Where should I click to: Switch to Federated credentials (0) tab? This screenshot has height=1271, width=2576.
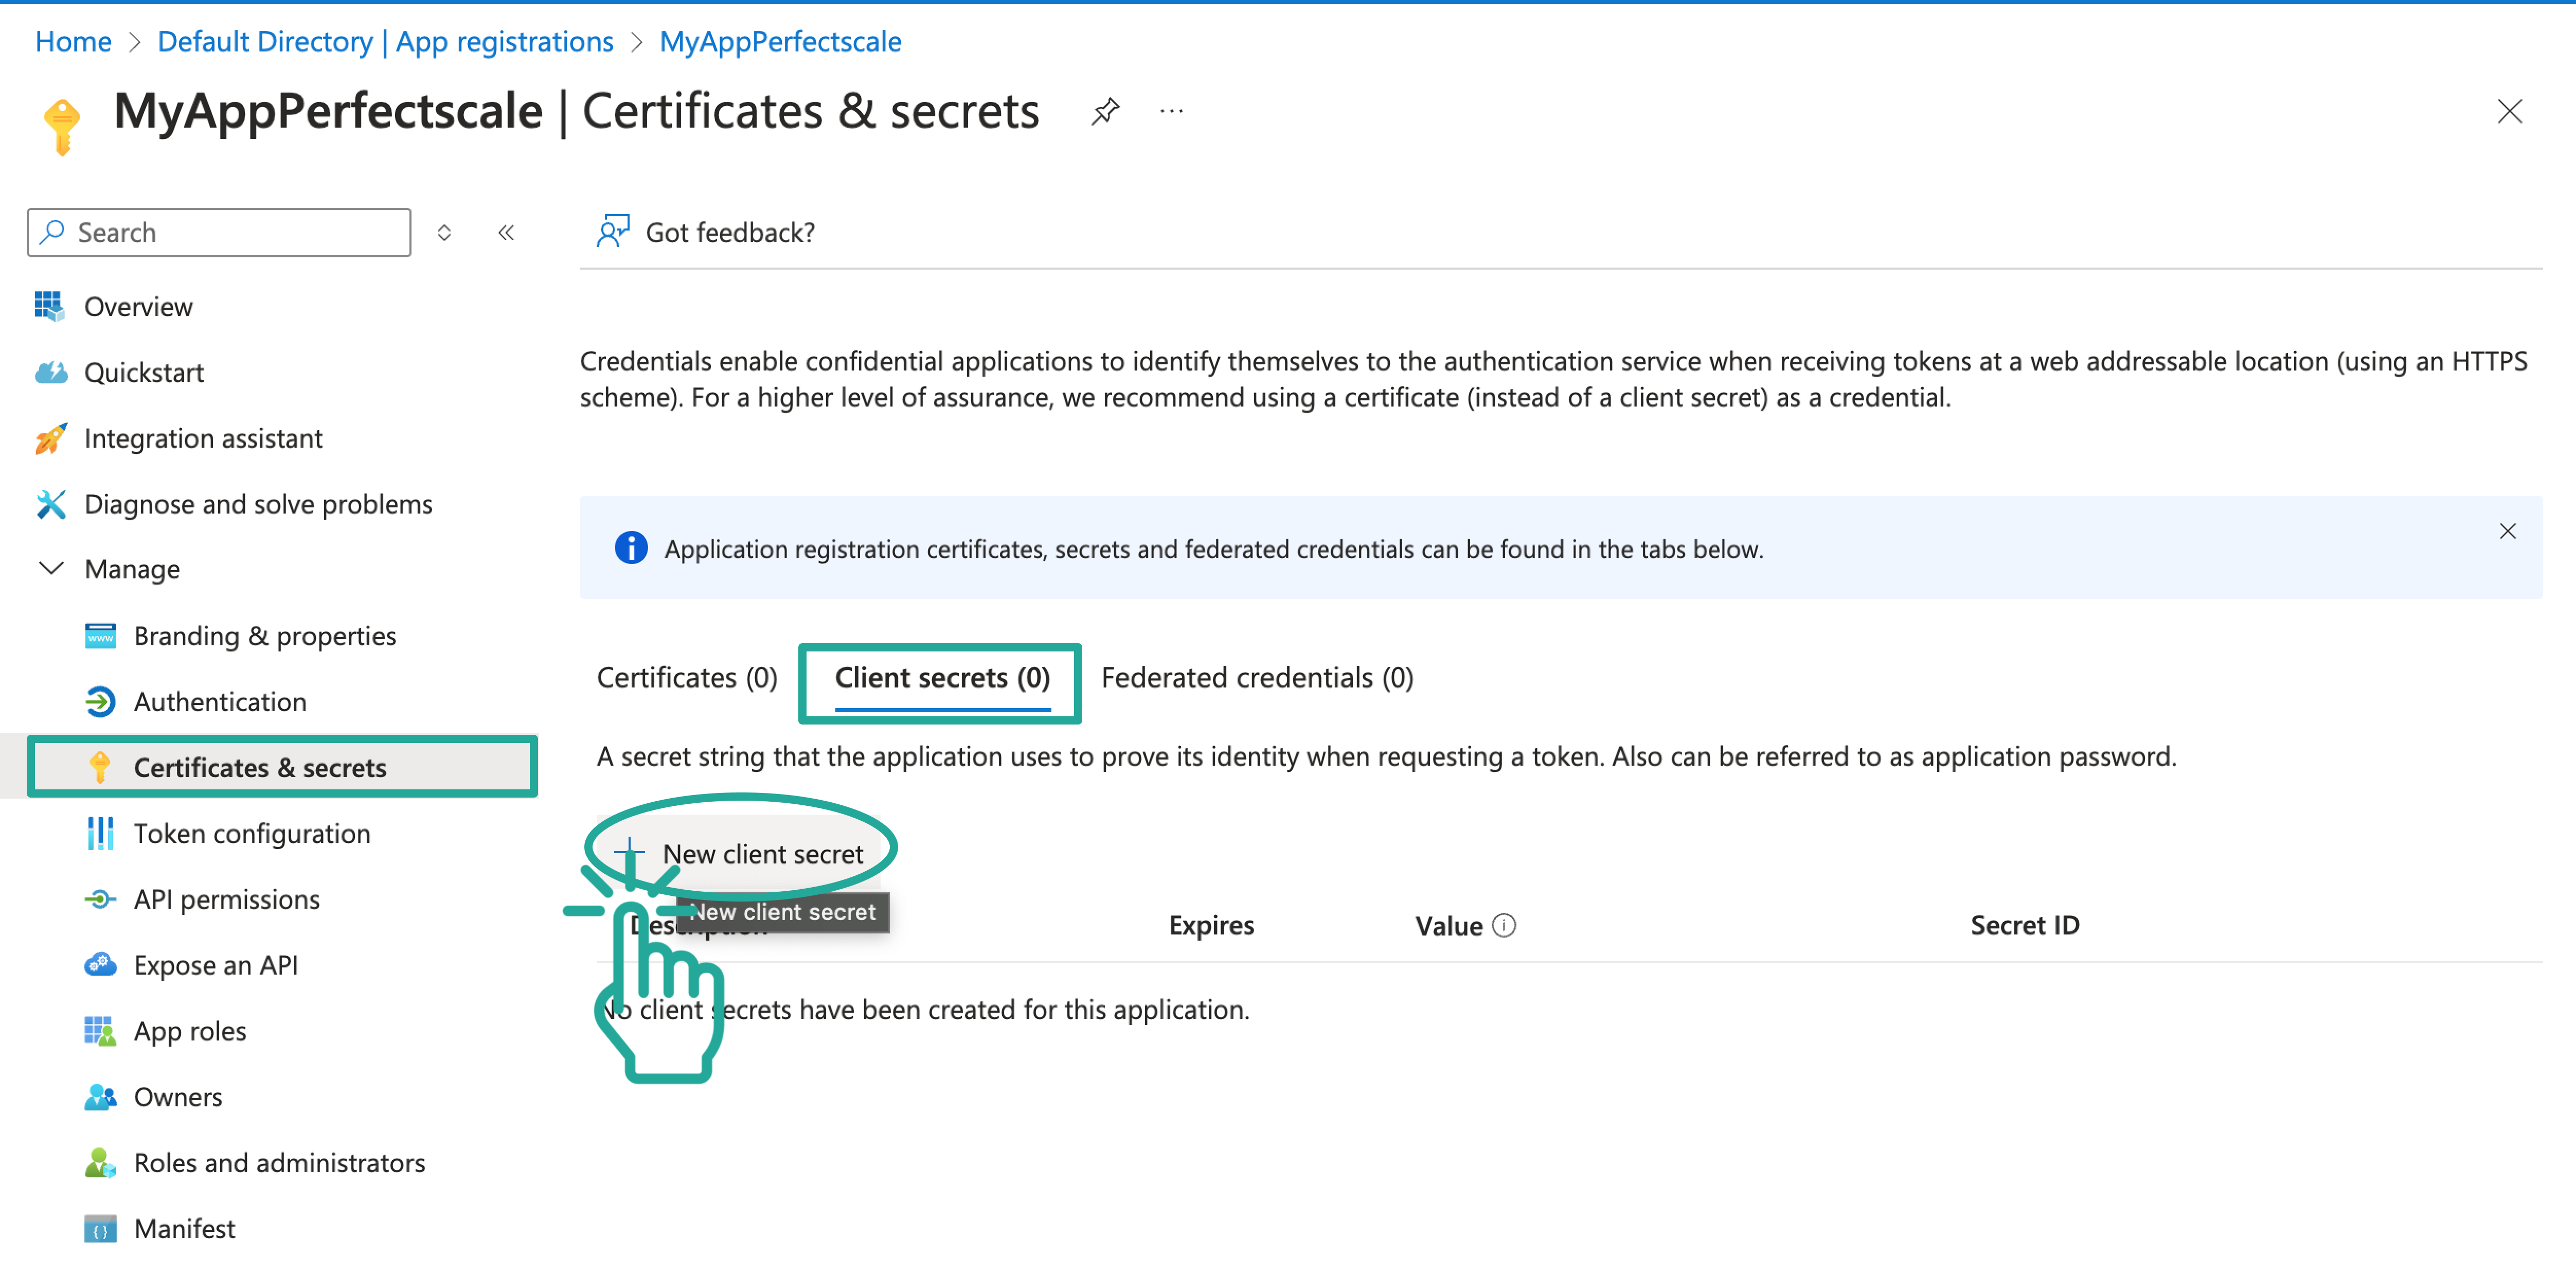(x=1256, y=678)
